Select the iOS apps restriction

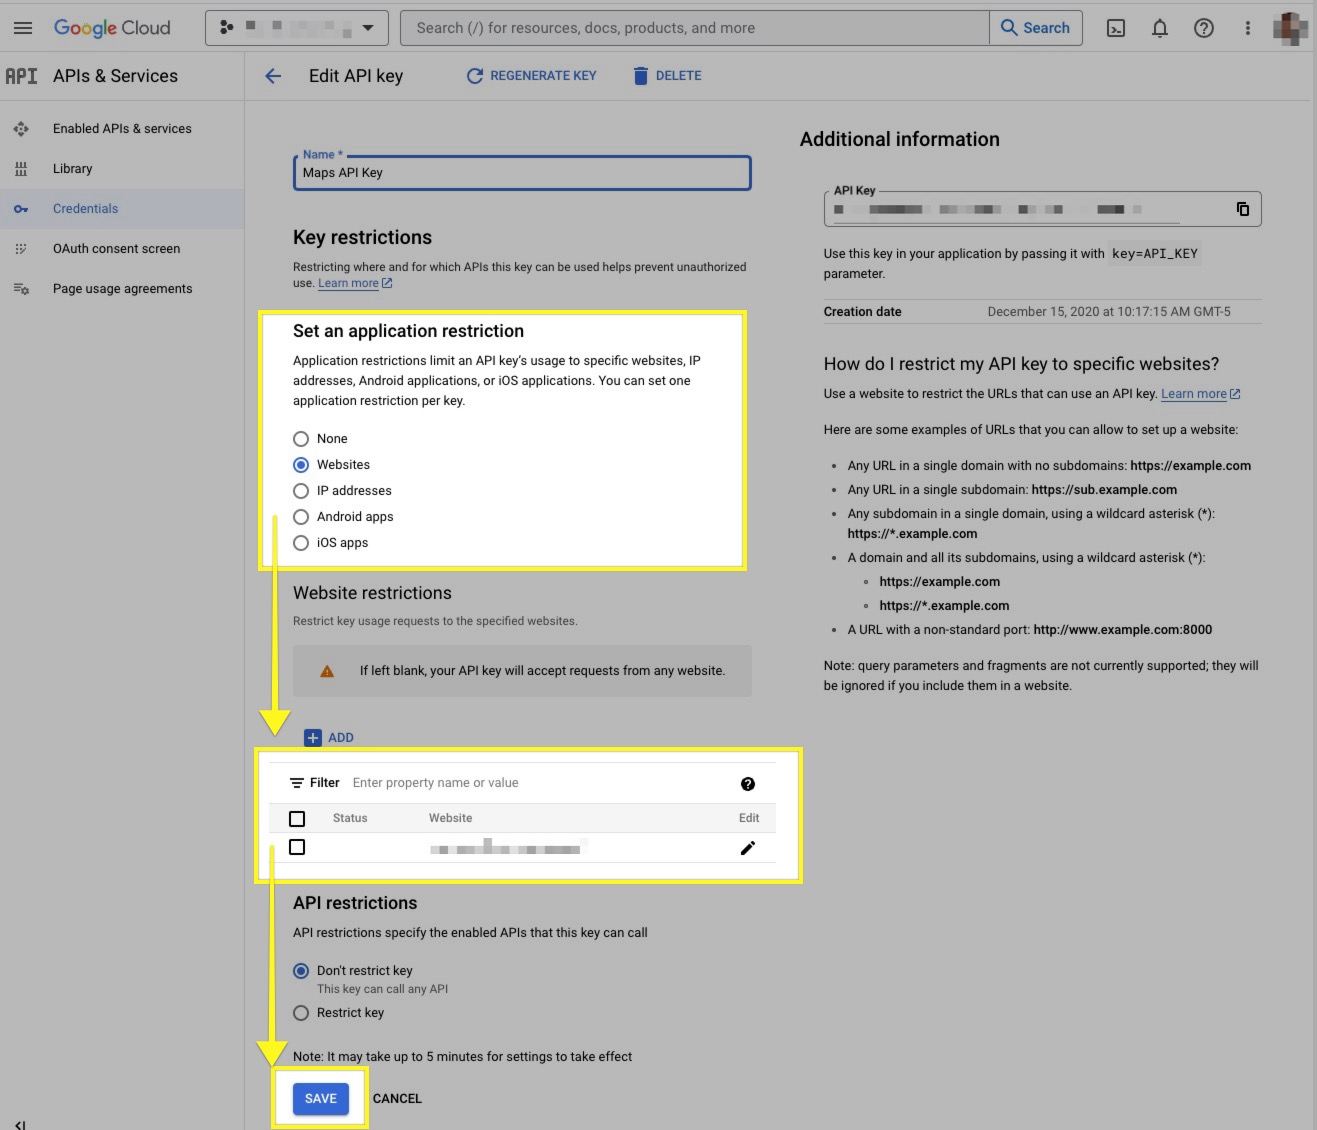(x=301, y=543)
